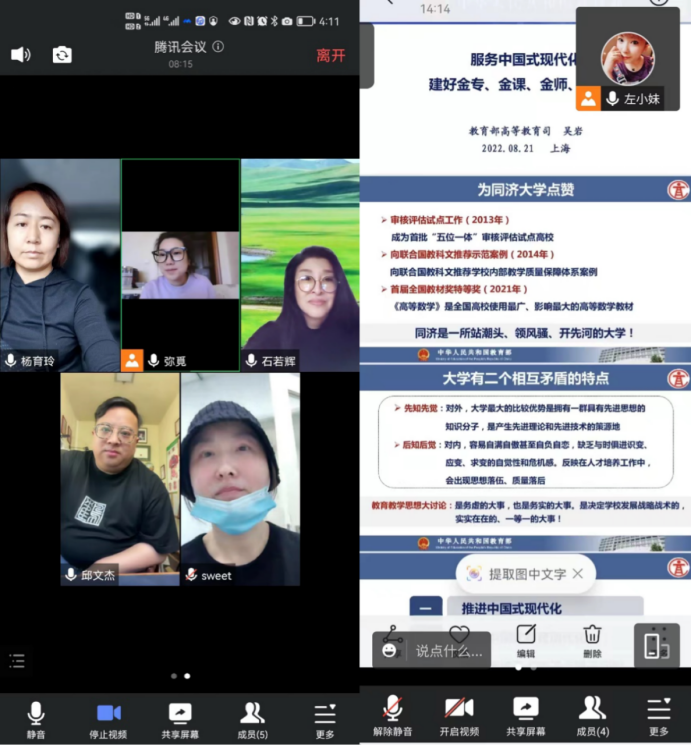The image size is (692, 746).
Task: Open meeting info beside 腾讯会议 title
Action: click(218, 47)
